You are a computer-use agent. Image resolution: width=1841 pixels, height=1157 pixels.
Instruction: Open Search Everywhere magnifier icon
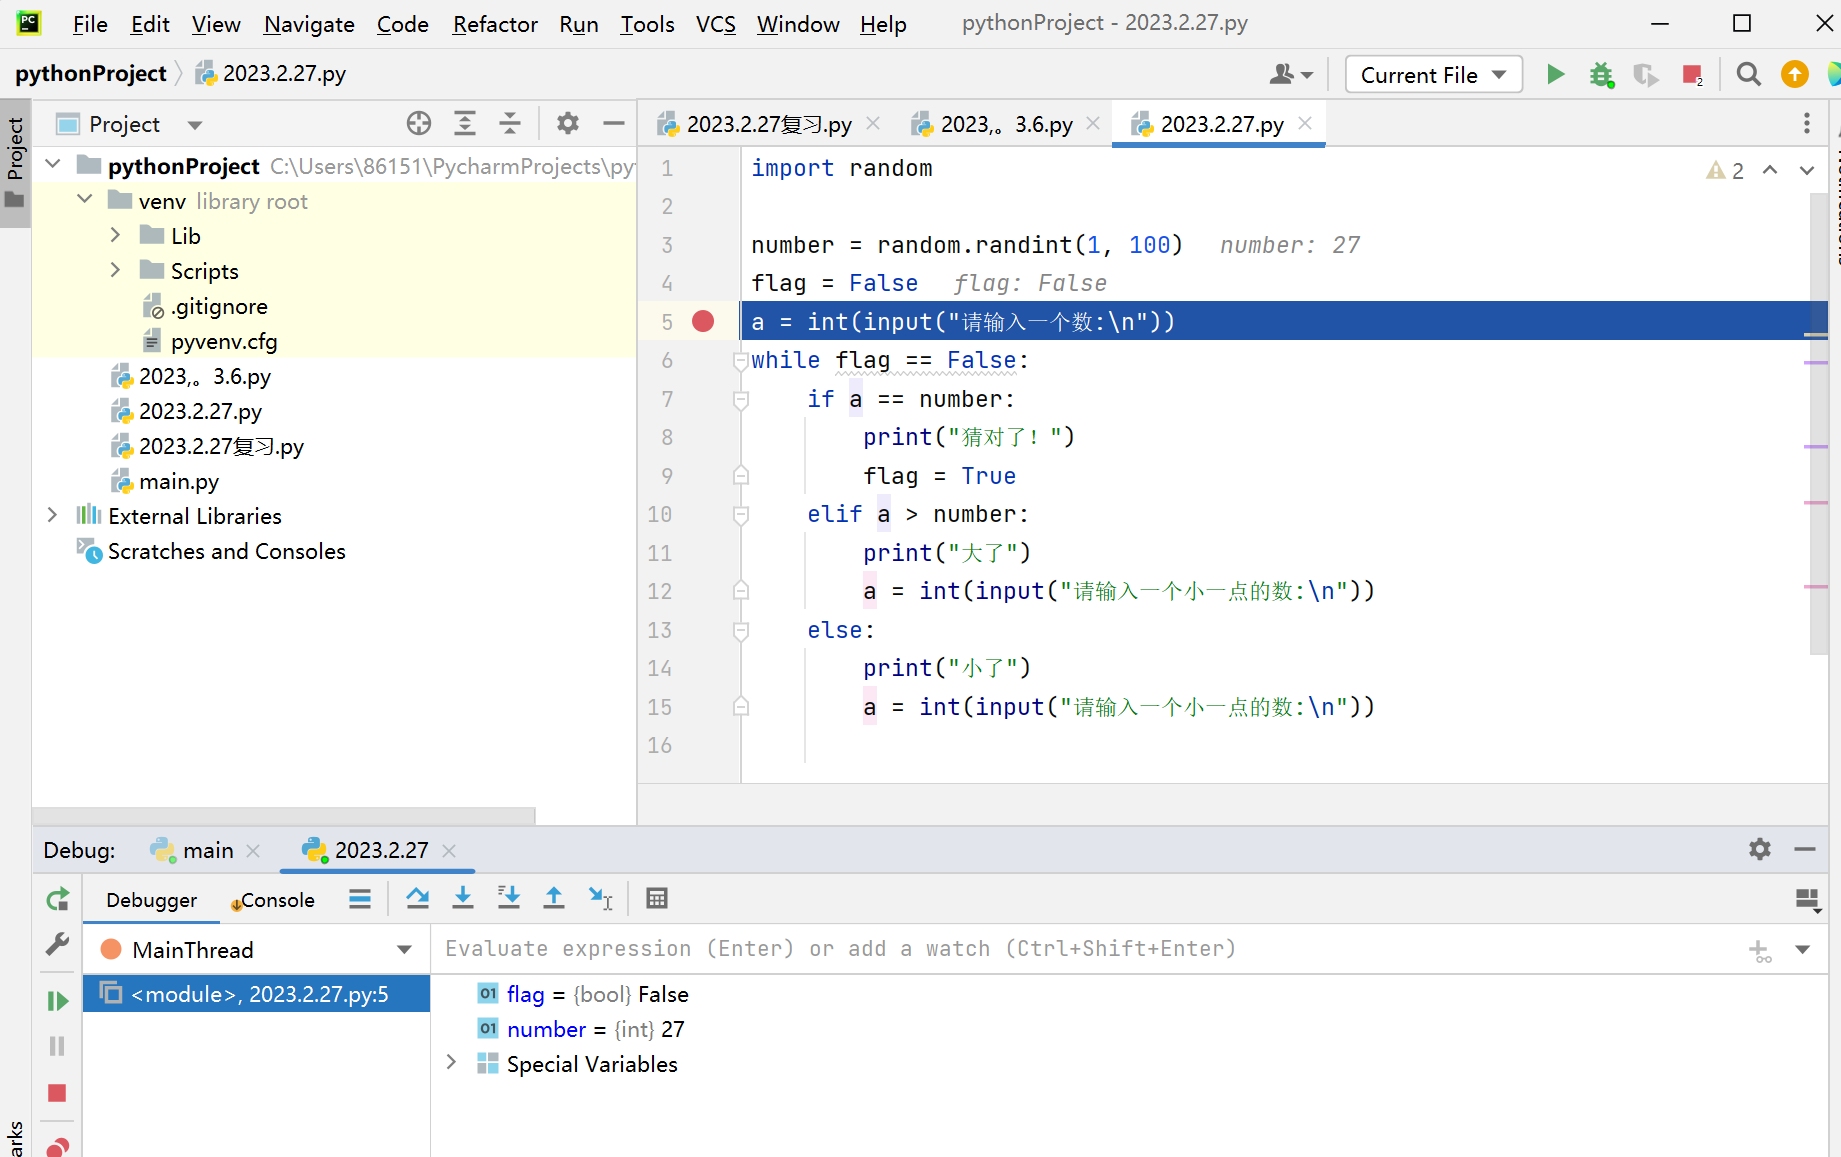point(1748,75)
